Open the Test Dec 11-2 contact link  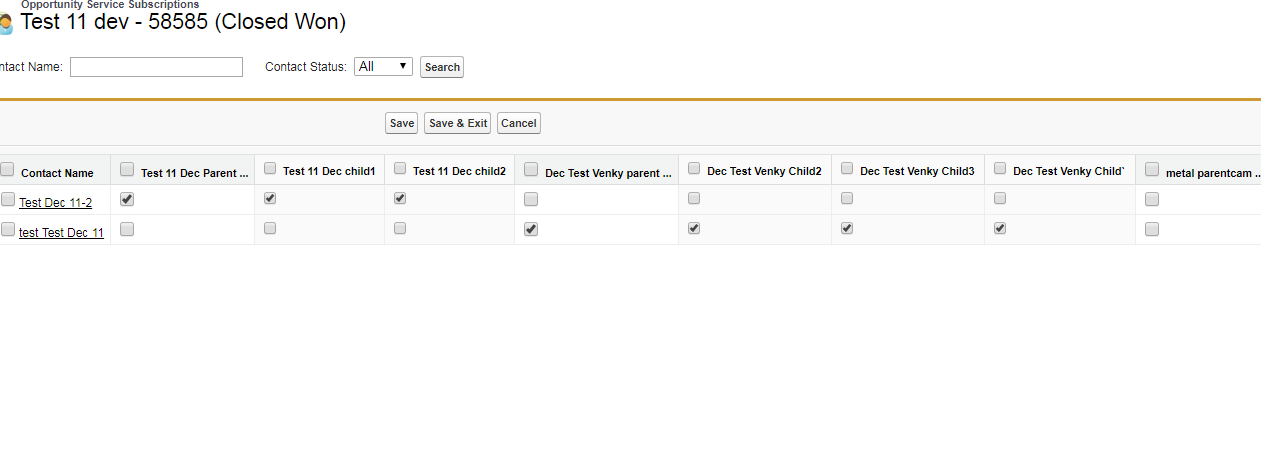click(x=56, y=203)
